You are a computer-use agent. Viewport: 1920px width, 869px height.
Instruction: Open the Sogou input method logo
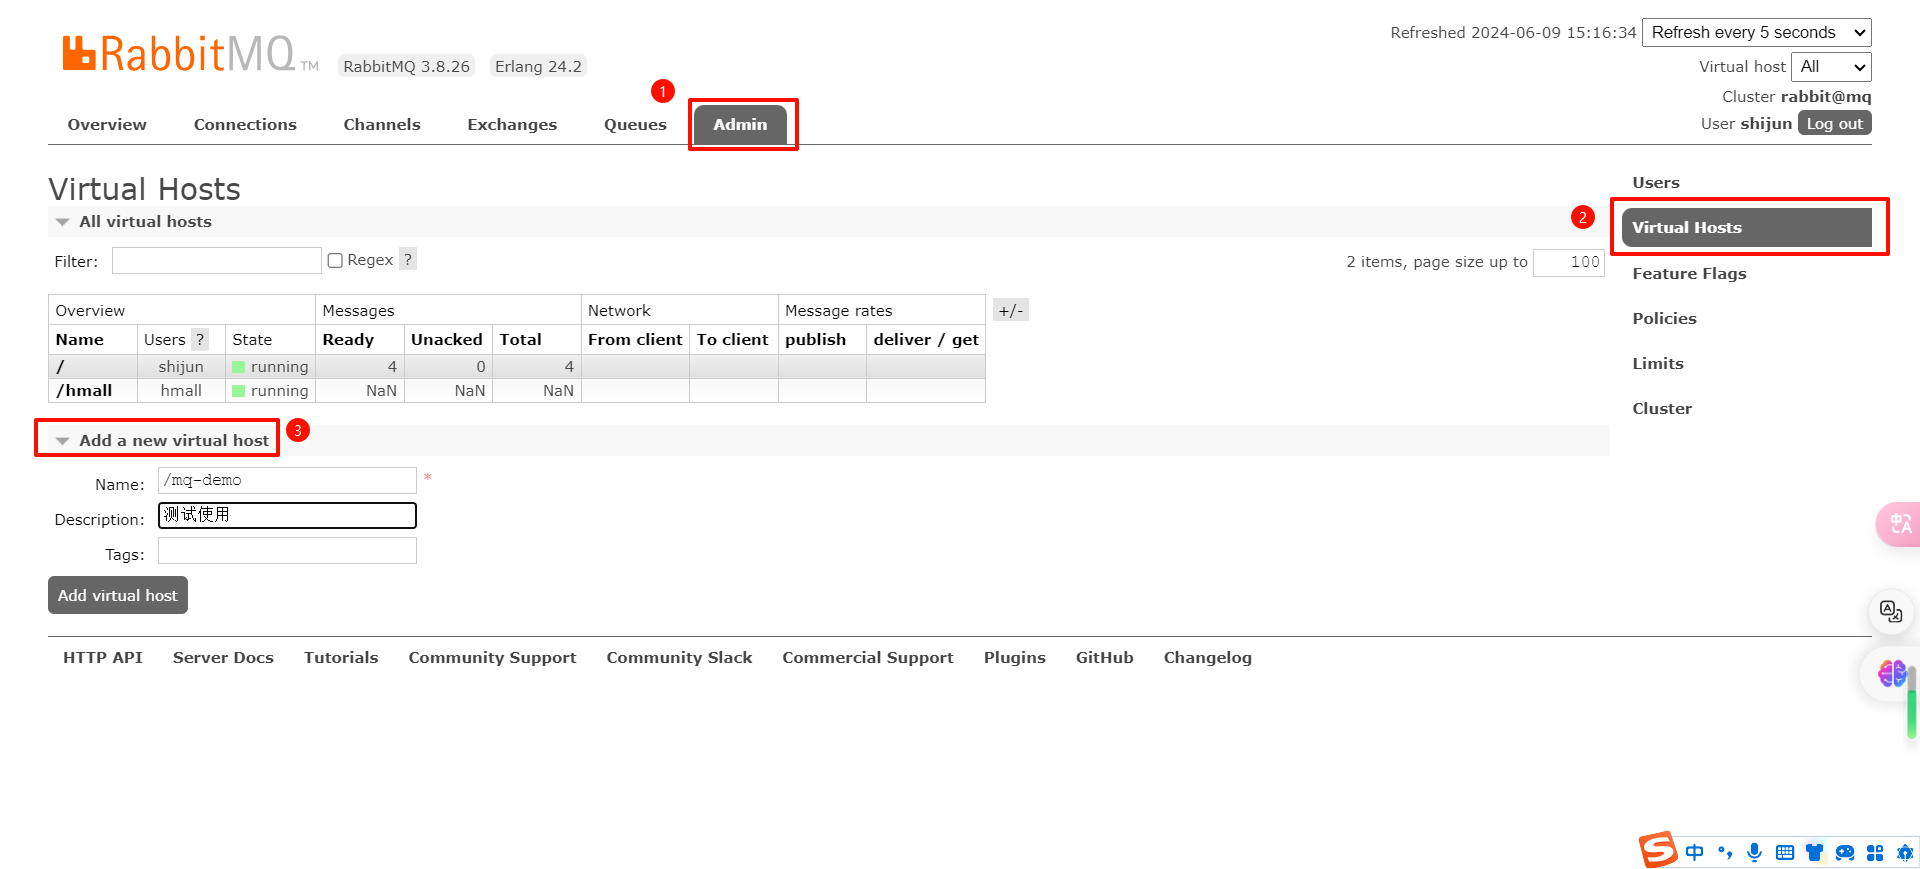pos(1658,850)
